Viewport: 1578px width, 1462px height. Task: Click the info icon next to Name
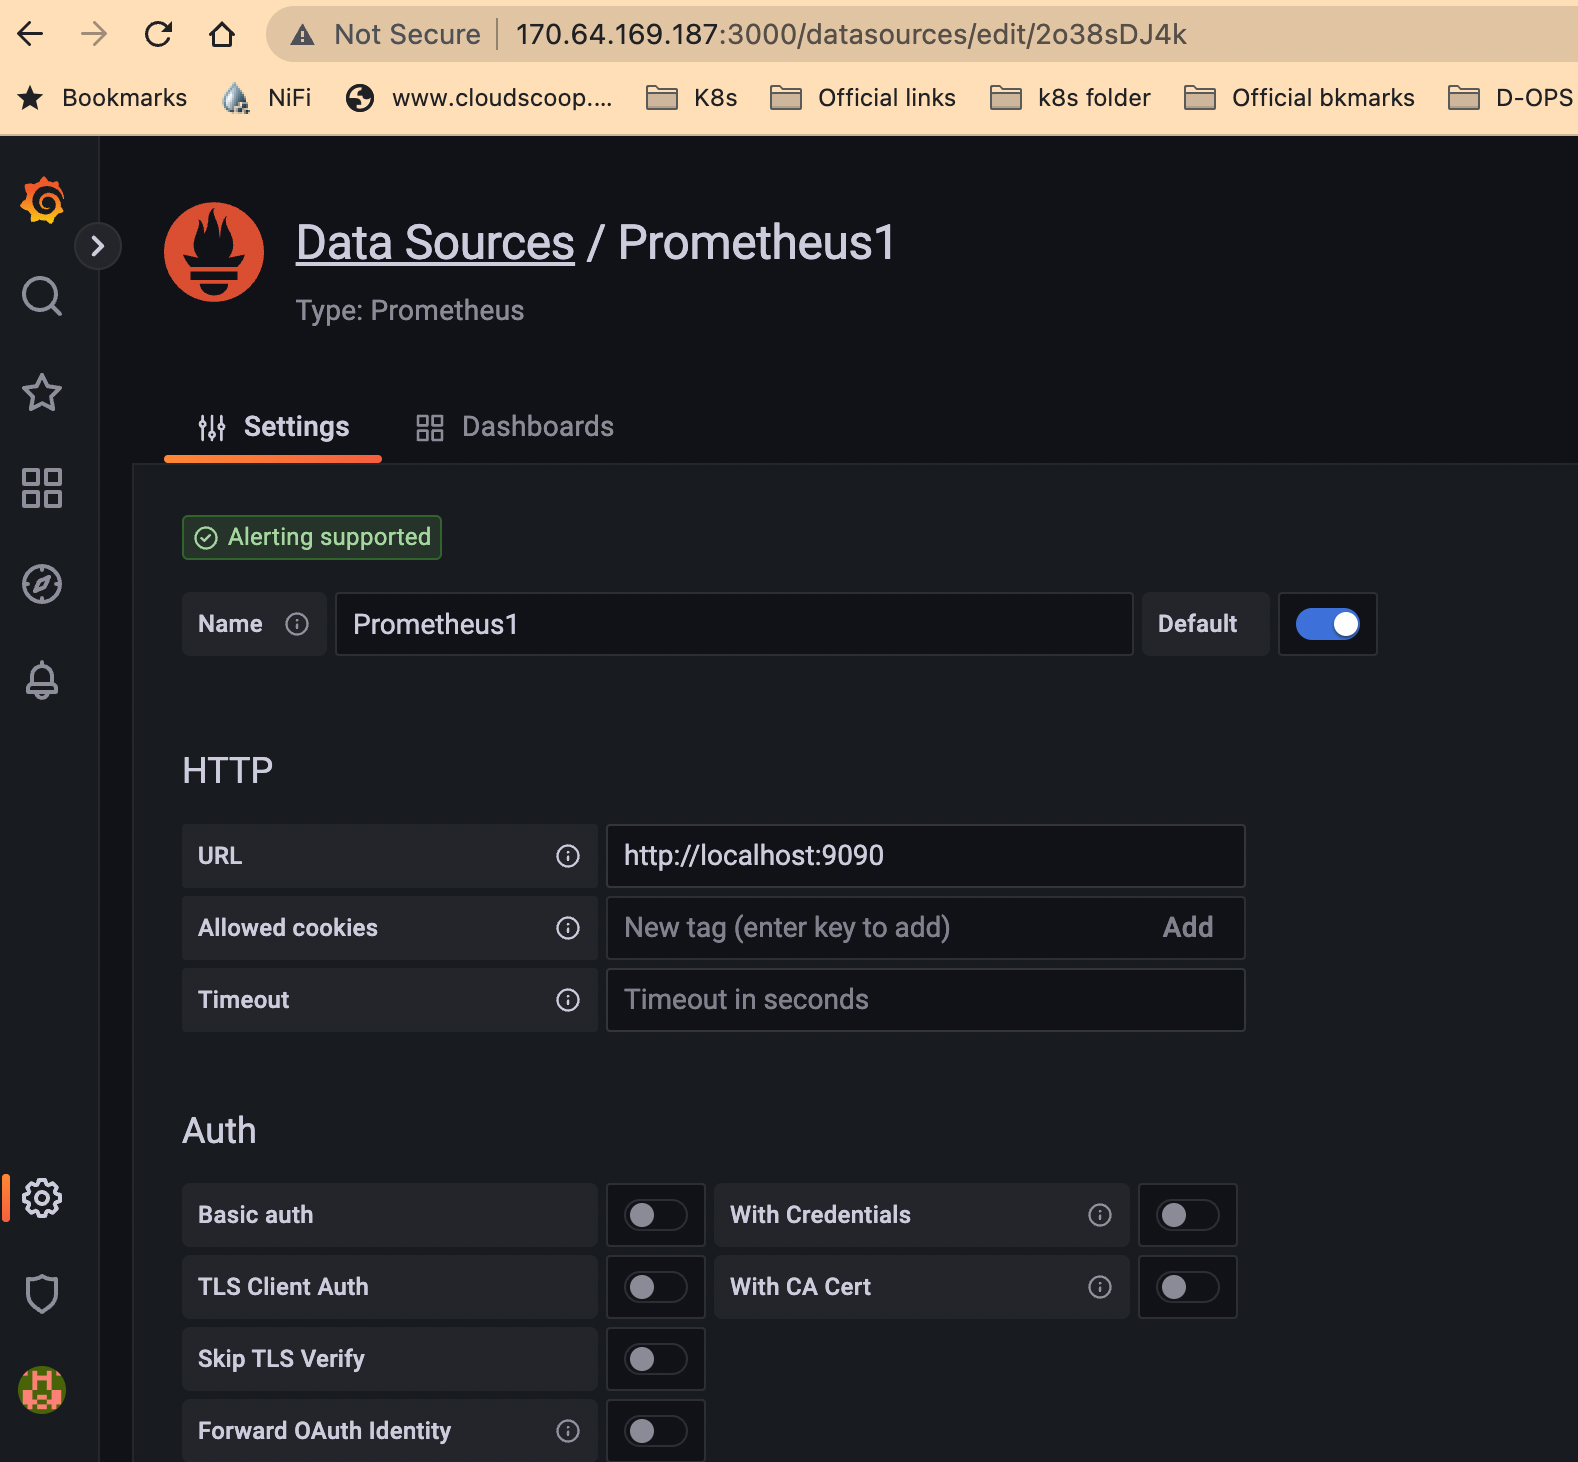coord(297,624)
